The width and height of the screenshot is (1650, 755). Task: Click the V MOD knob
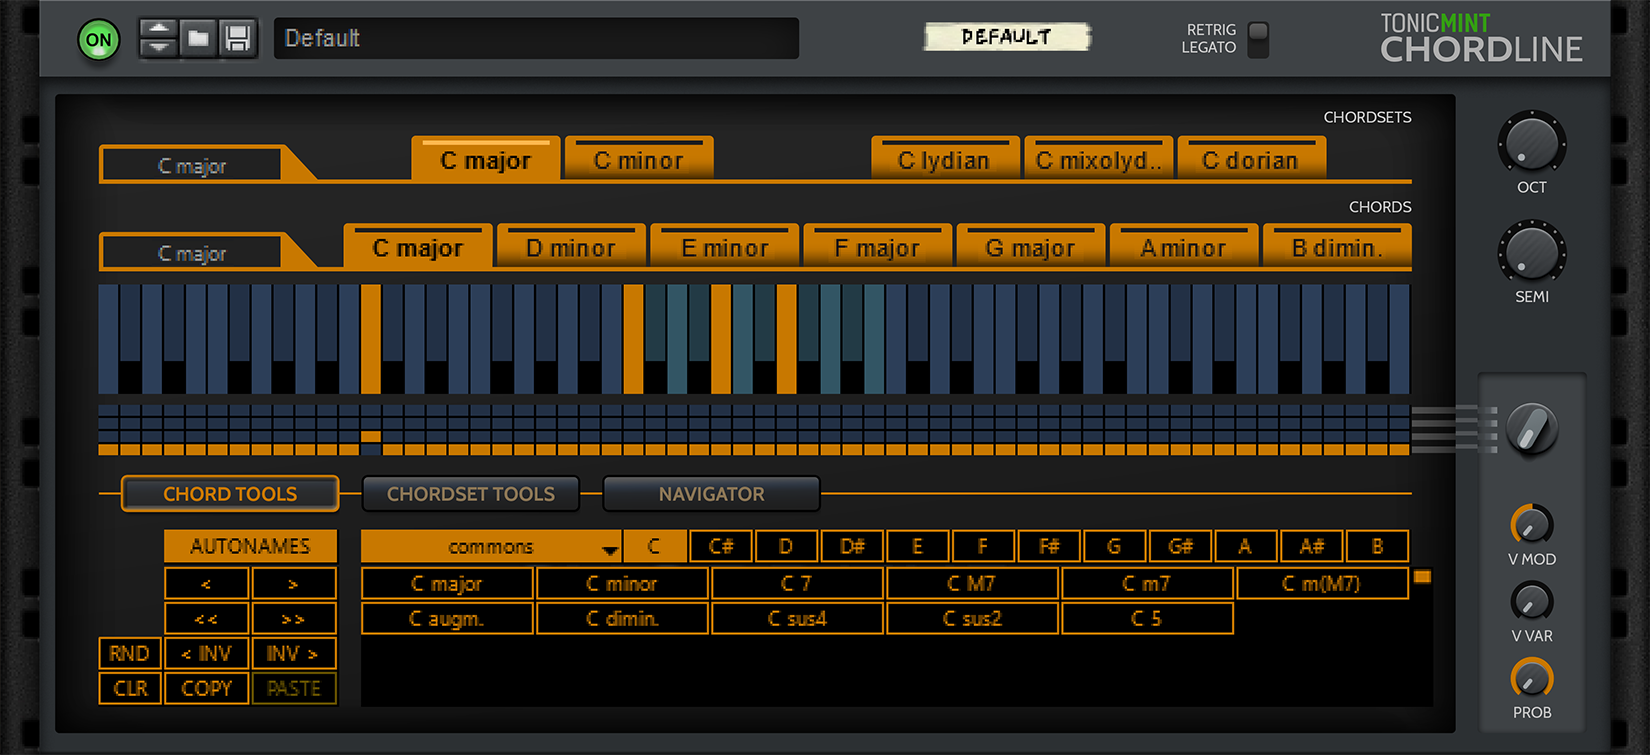click(1531, 525)
